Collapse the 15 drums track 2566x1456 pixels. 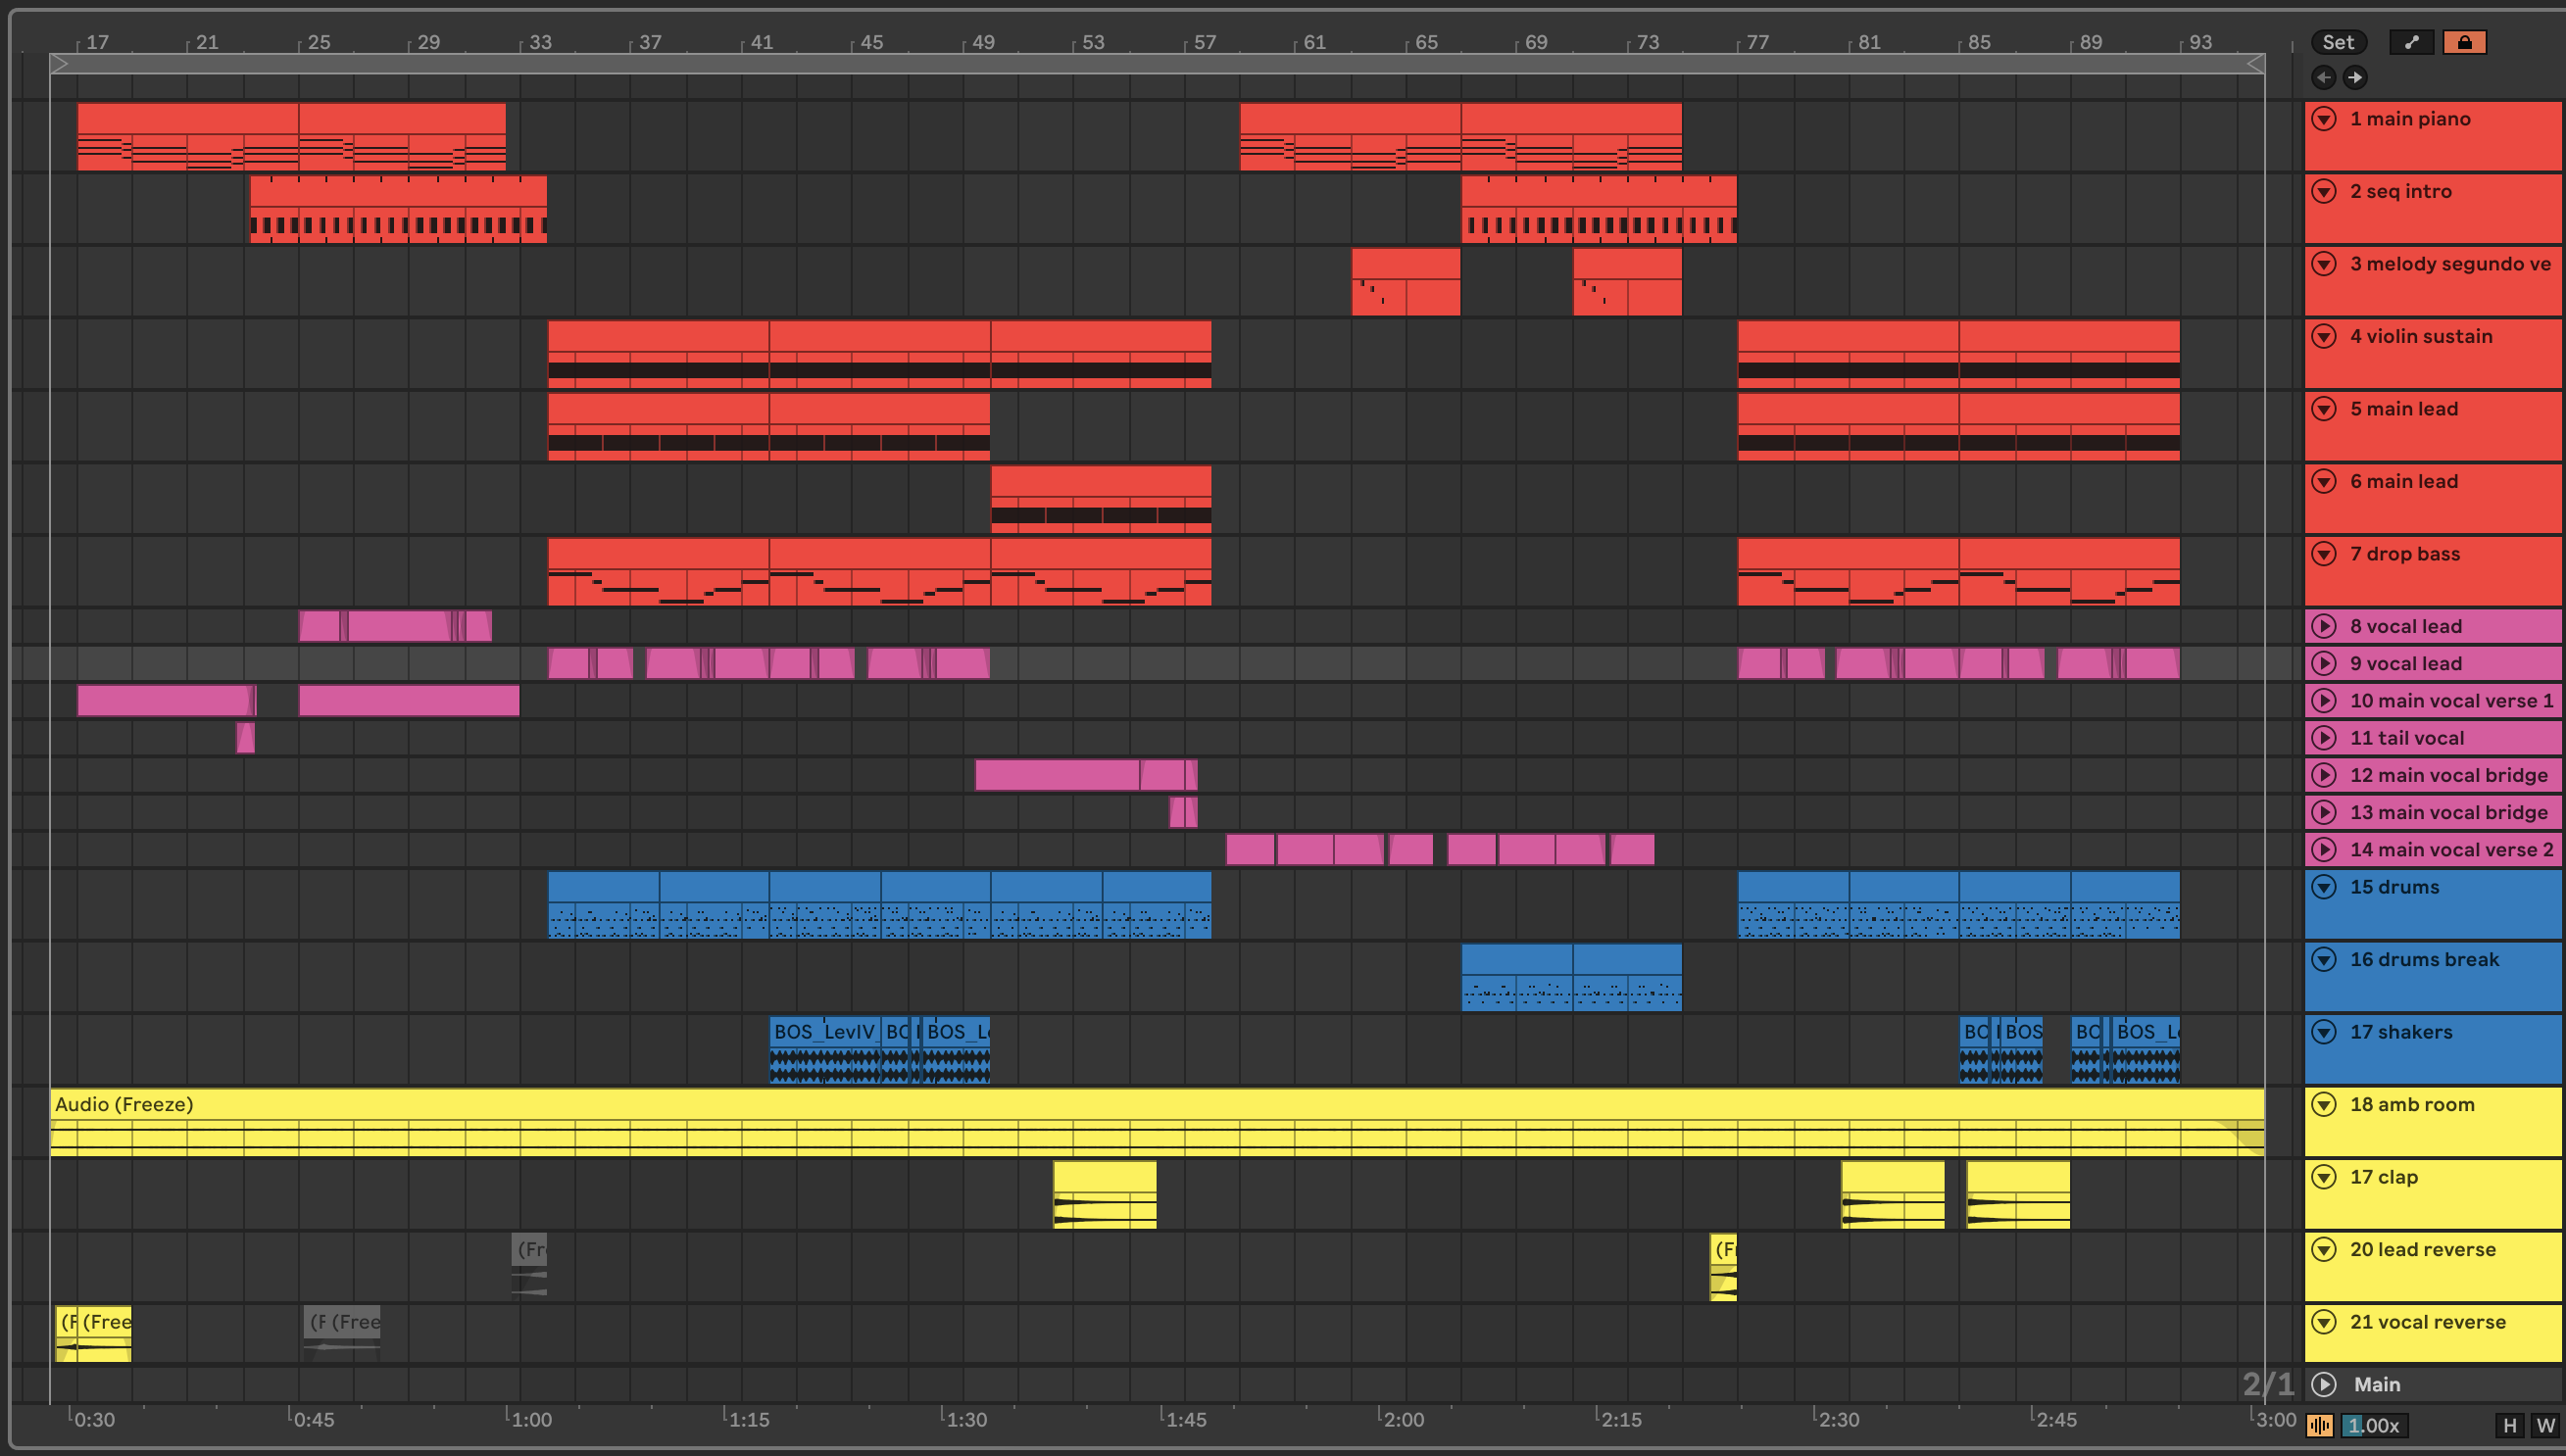point(2324,887)
